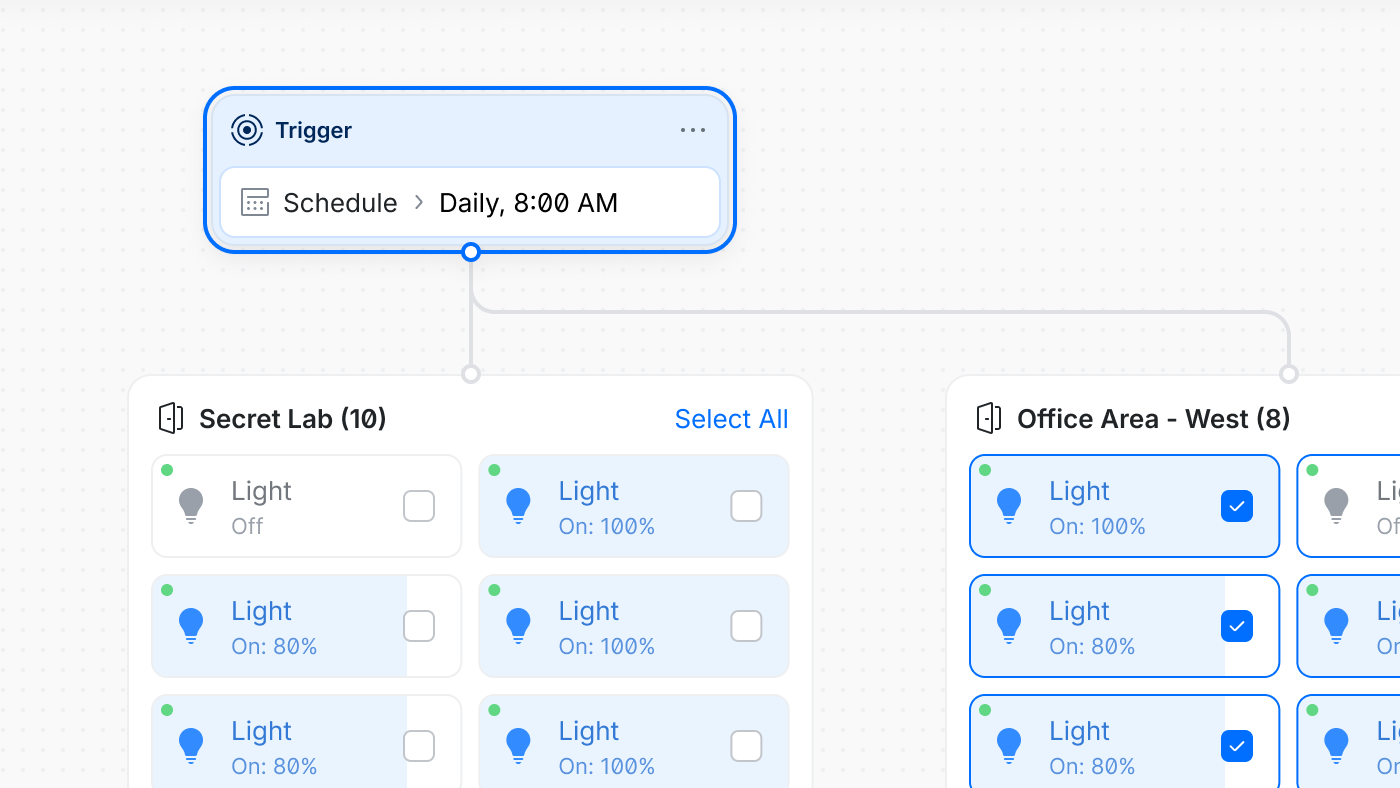
Task: Uncheck the first On: 80% light in Office Area - West
Action: pos(1237,626)
